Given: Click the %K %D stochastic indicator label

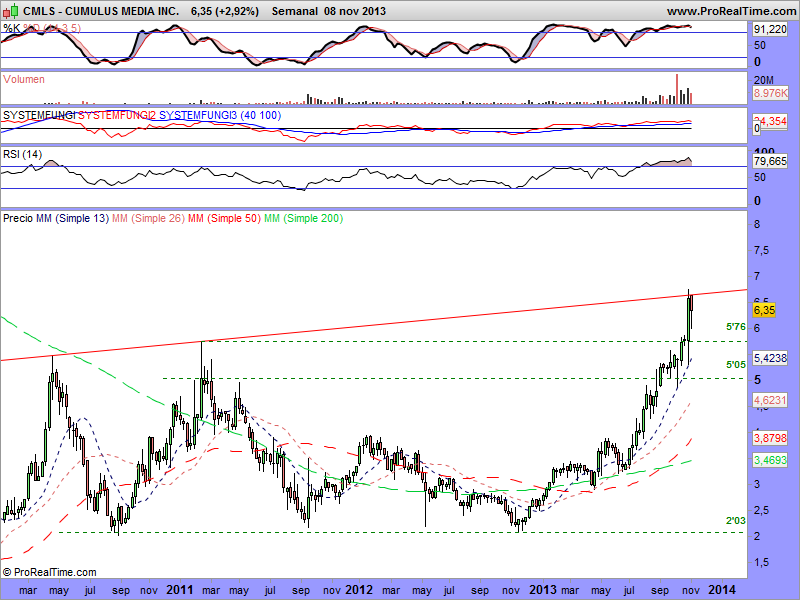Looking at the screenshot, I should [42, 28].
